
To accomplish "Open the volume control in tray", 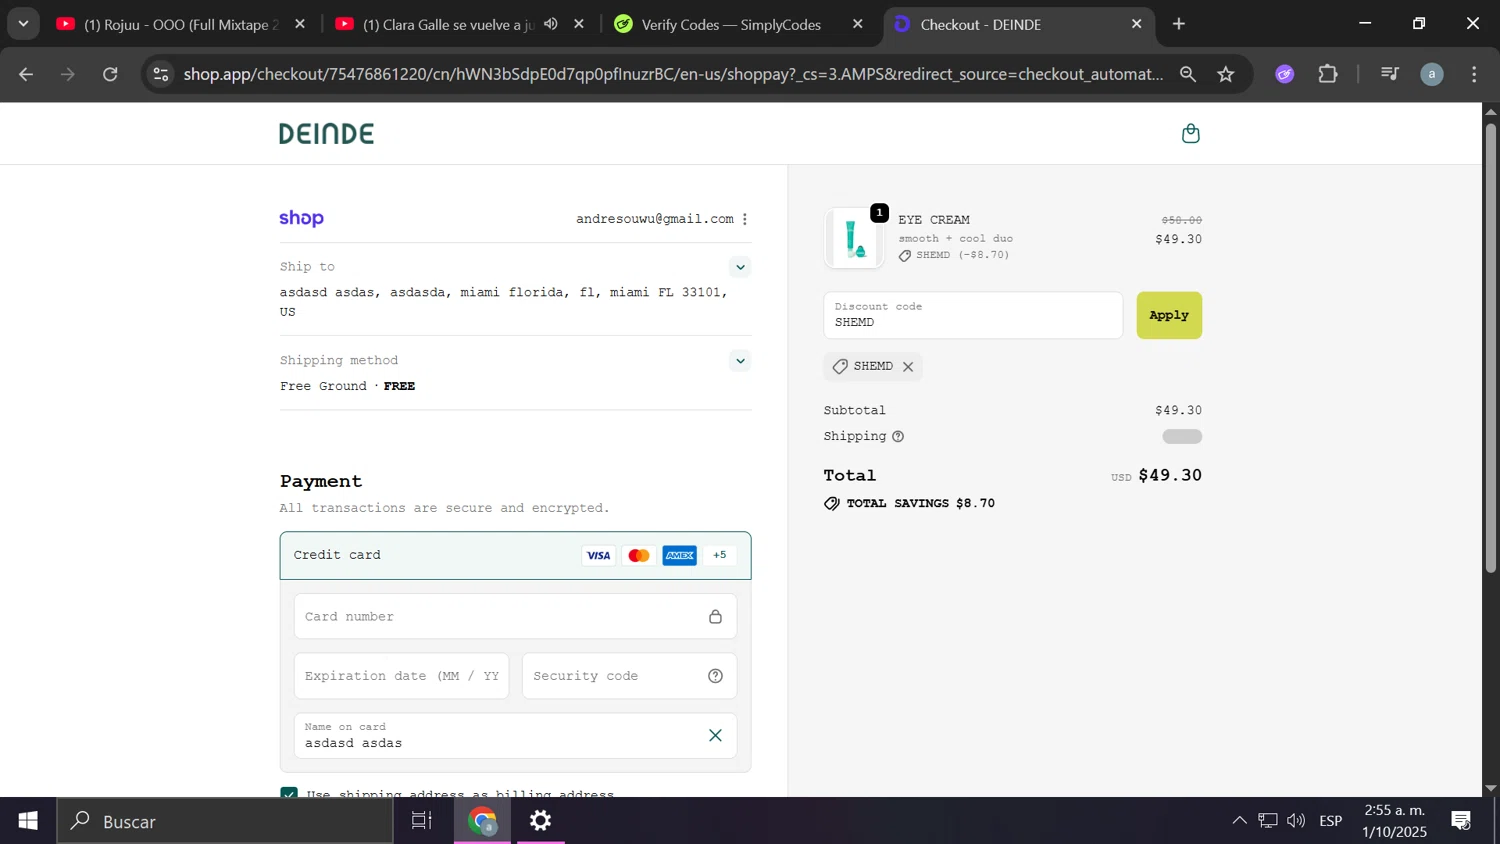I will coord(1296,821).
